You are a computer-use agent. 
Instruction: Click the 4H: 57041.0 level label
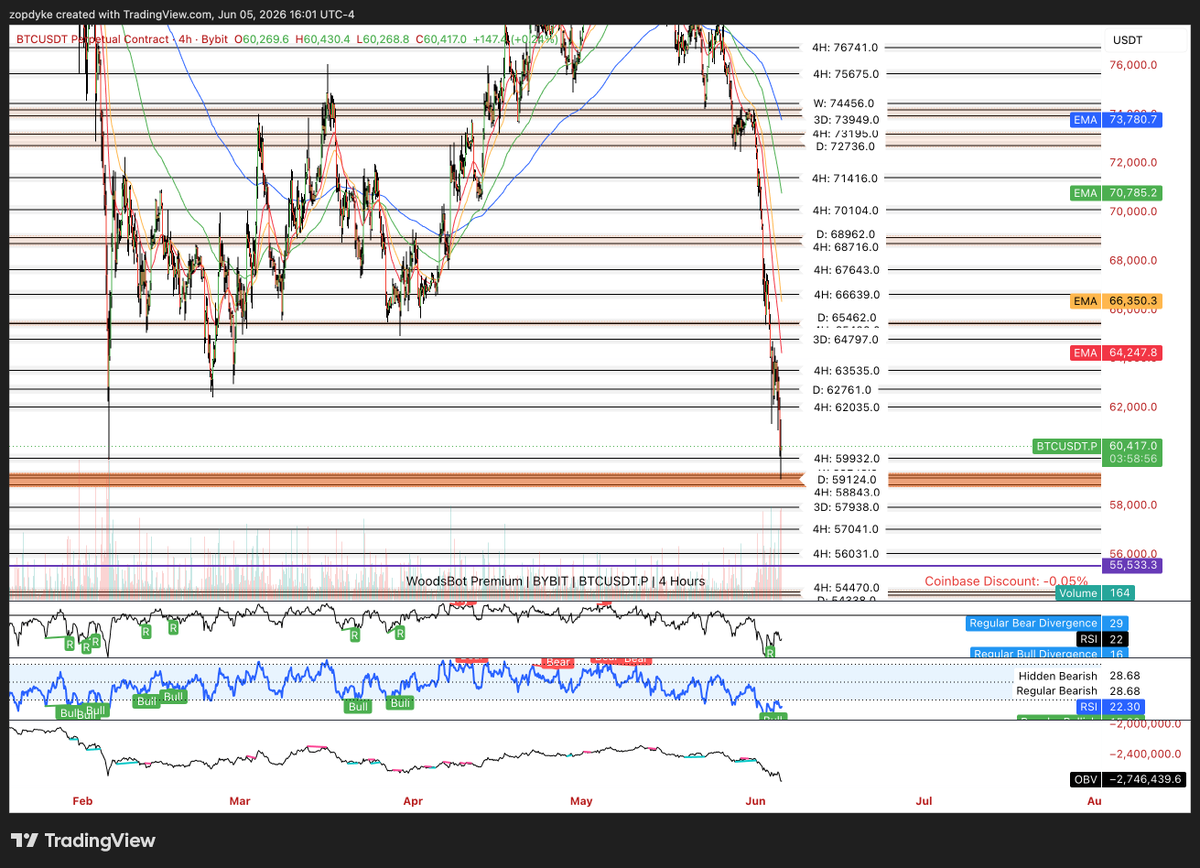tap(846, 529)
